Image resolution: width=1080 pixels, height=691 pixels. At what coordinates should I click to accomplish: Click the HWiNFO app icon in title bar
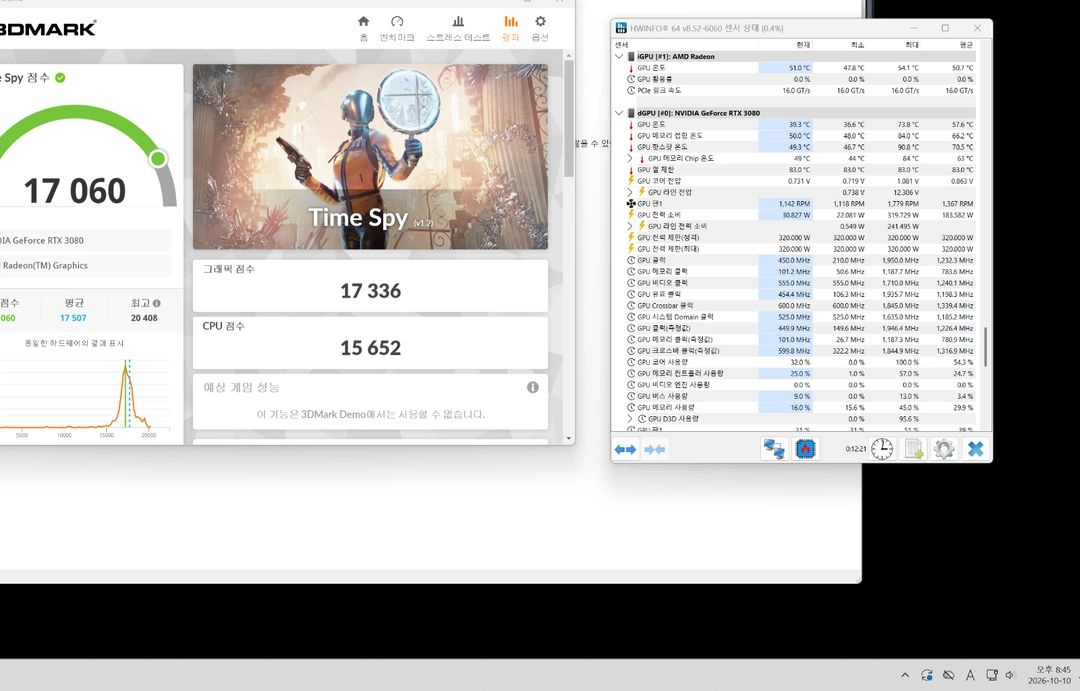(x=621, y=28)
